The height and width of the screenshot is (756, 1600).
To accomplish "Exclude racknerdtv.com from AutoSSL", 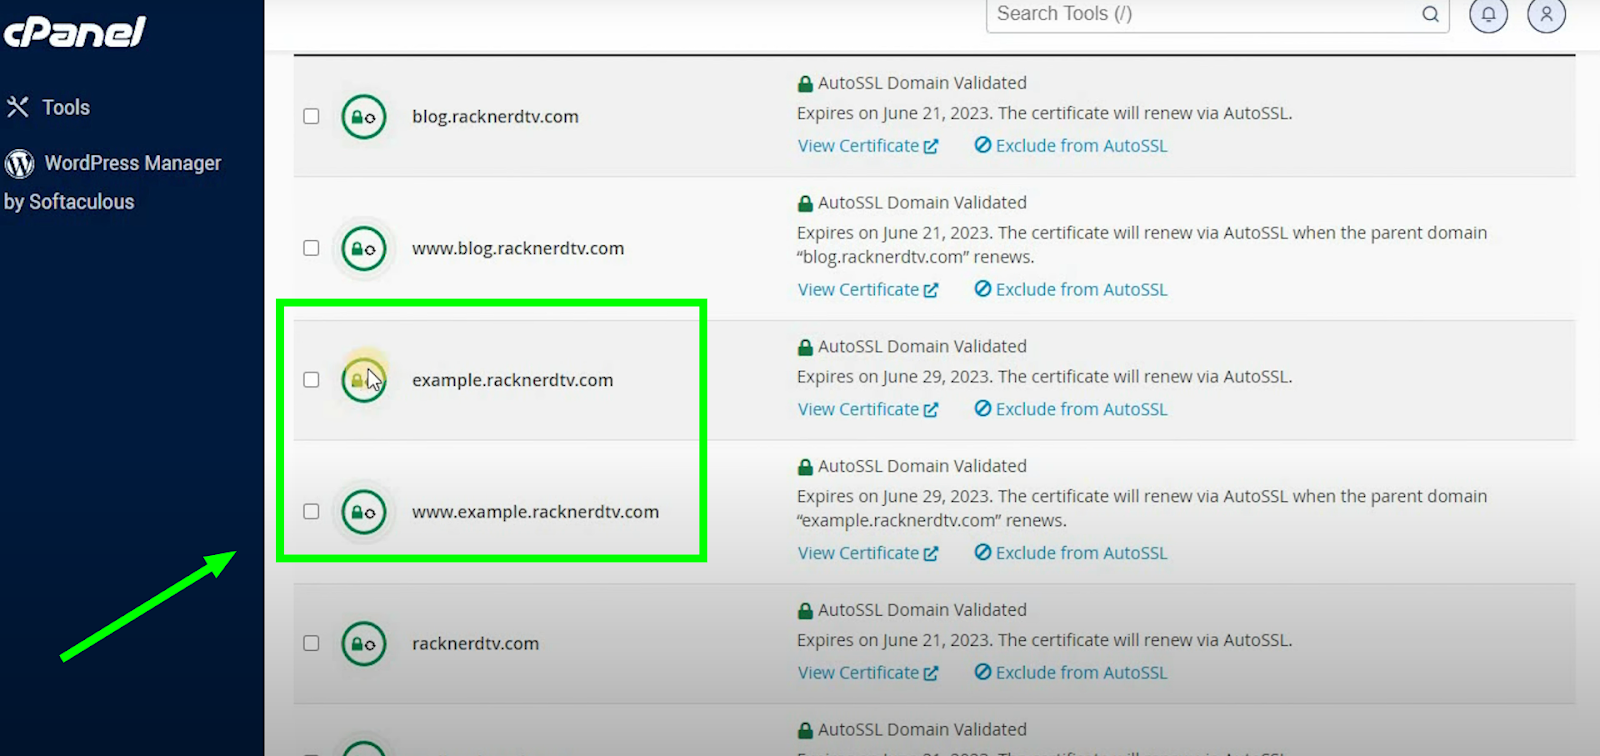I will click(1071, 673).
